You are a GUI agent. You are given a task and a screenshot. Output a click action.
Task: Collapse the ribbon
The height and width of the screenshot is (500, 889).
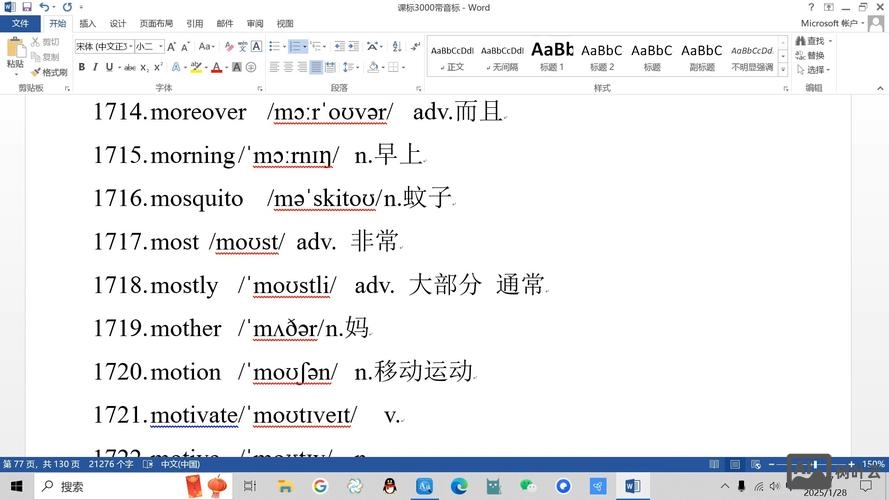pyautogui.click(x=880, y=88)
